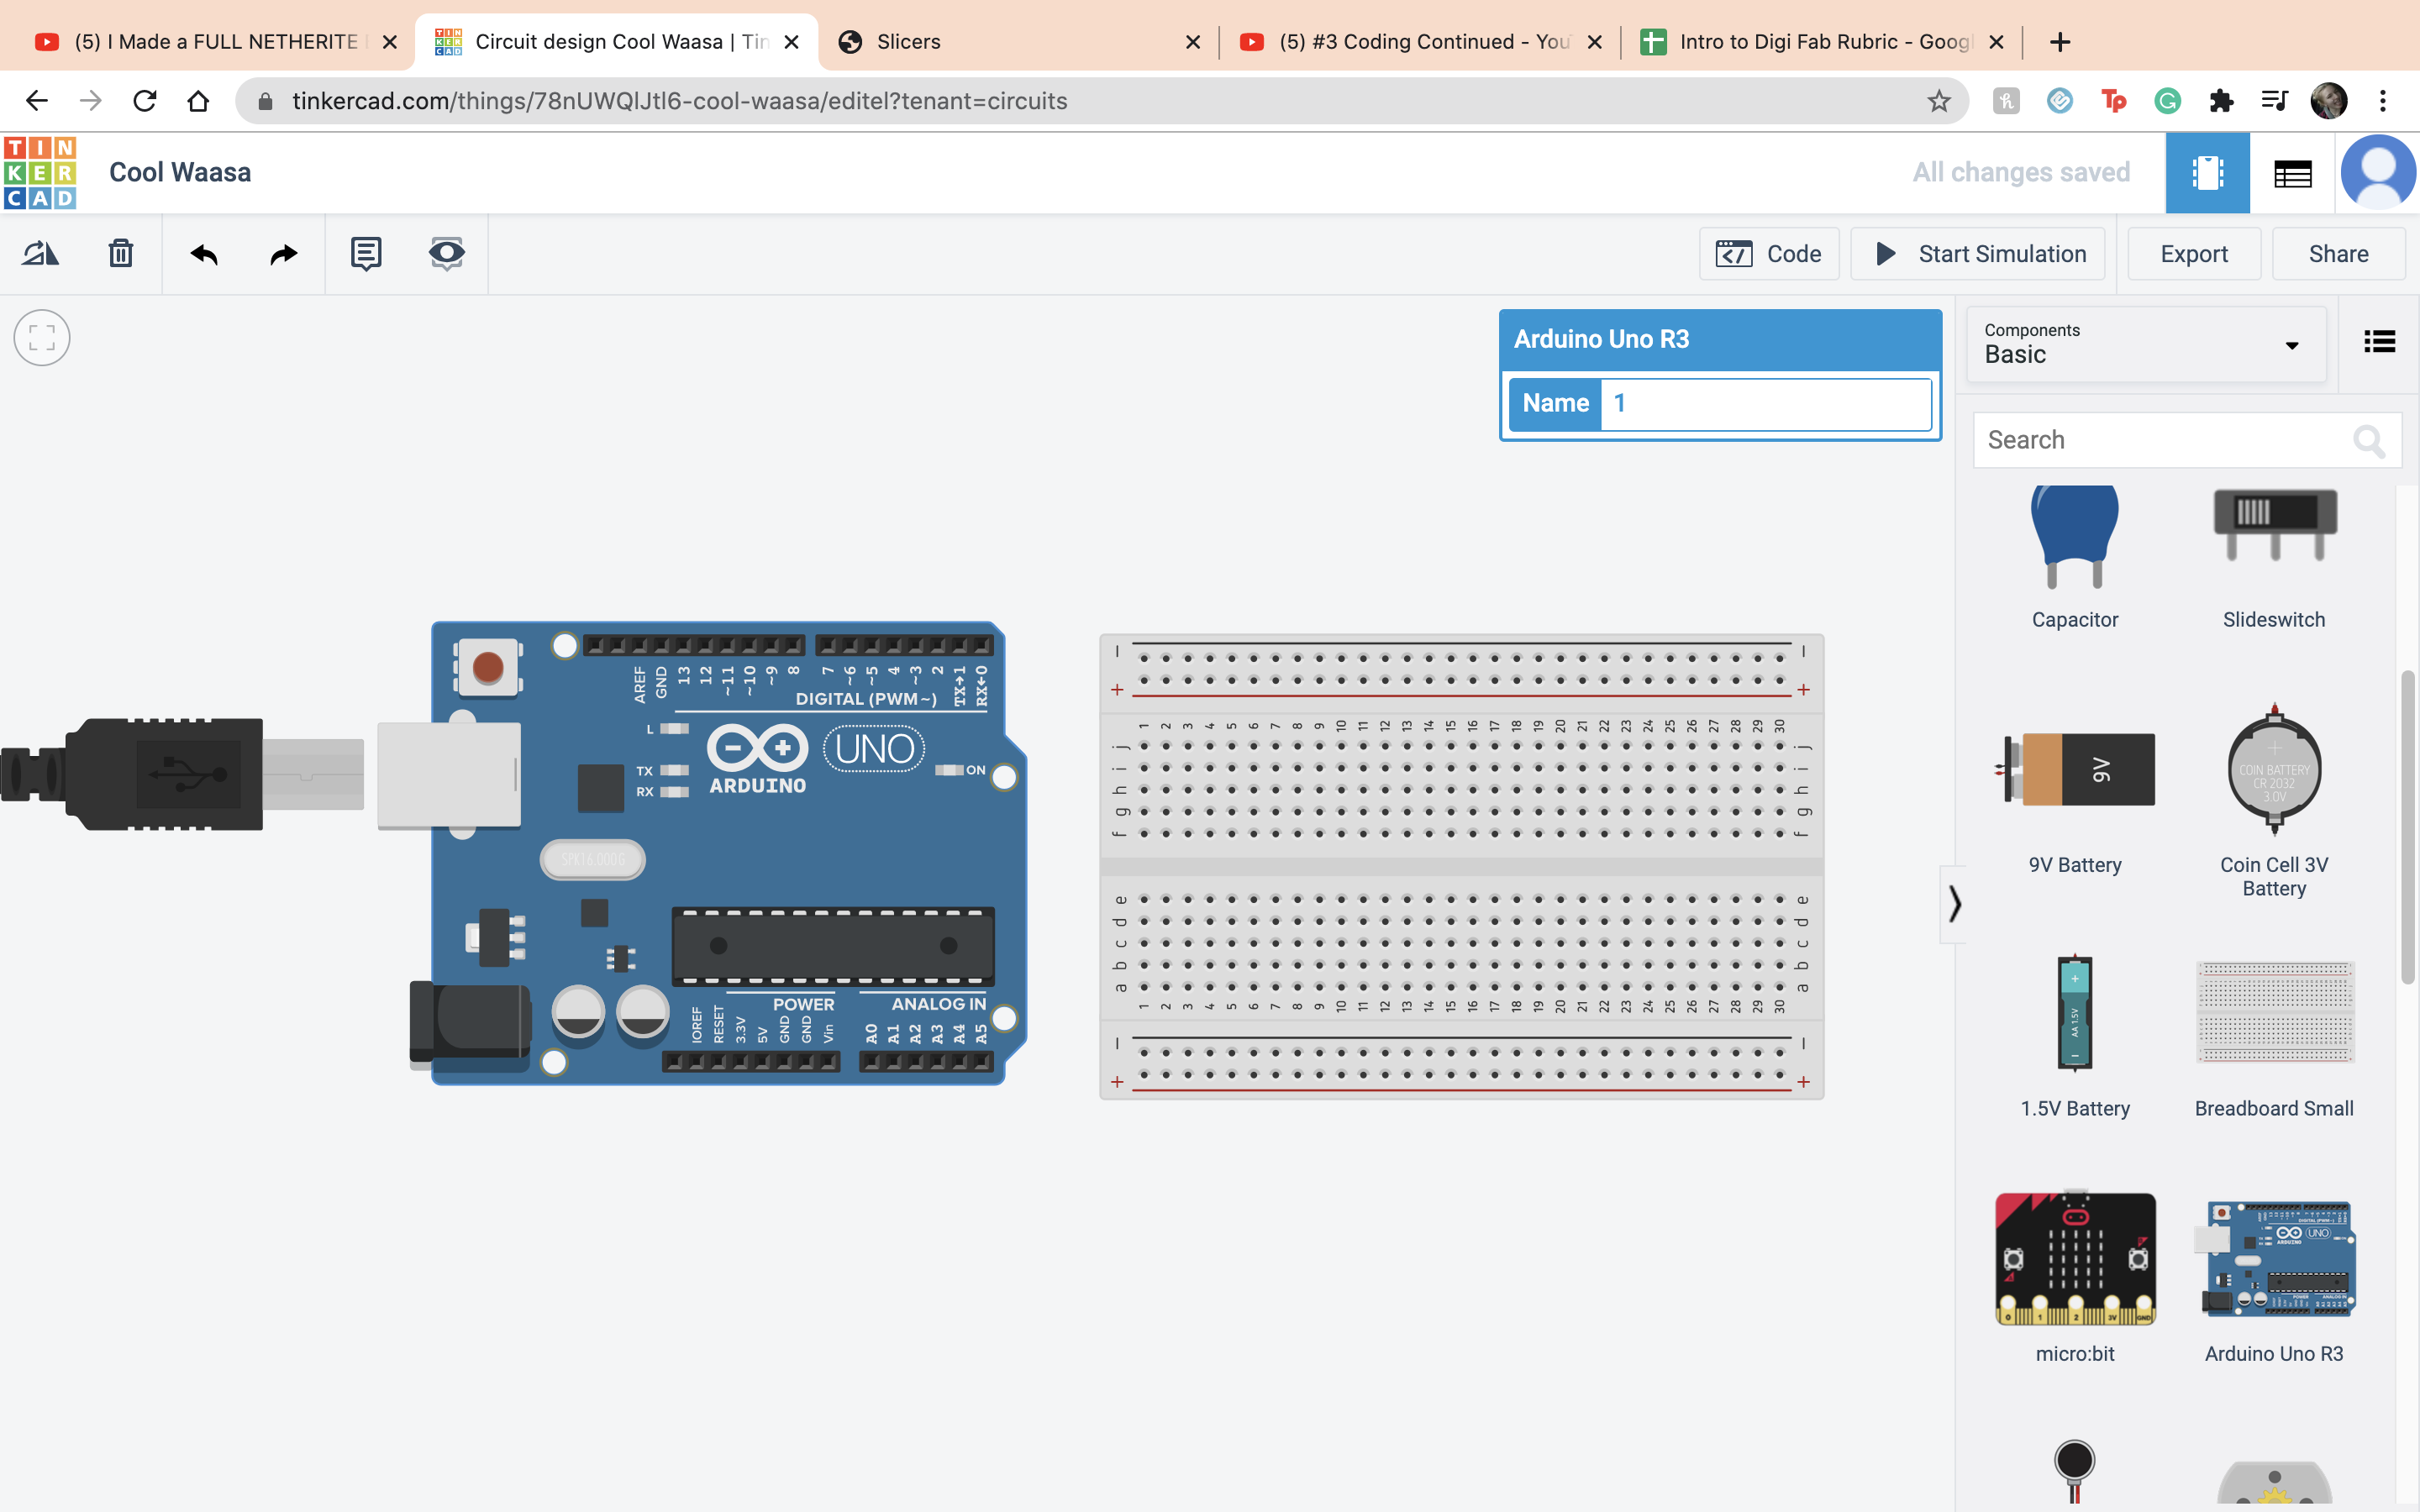Viewport: 2420px width, 1512px height.
Task: Reload the Tinkercad page
Action: point(145,101)
